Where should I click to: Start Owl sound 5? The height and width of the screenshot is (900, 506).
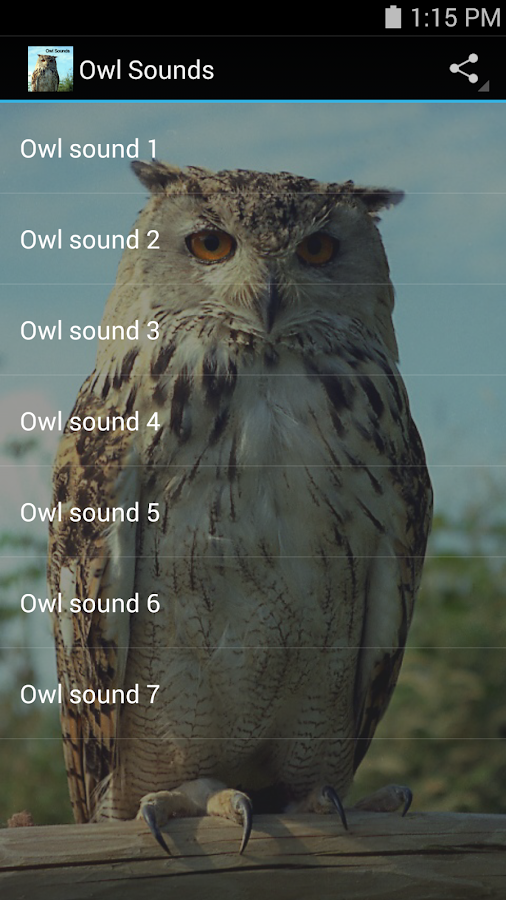click(253, 511)
